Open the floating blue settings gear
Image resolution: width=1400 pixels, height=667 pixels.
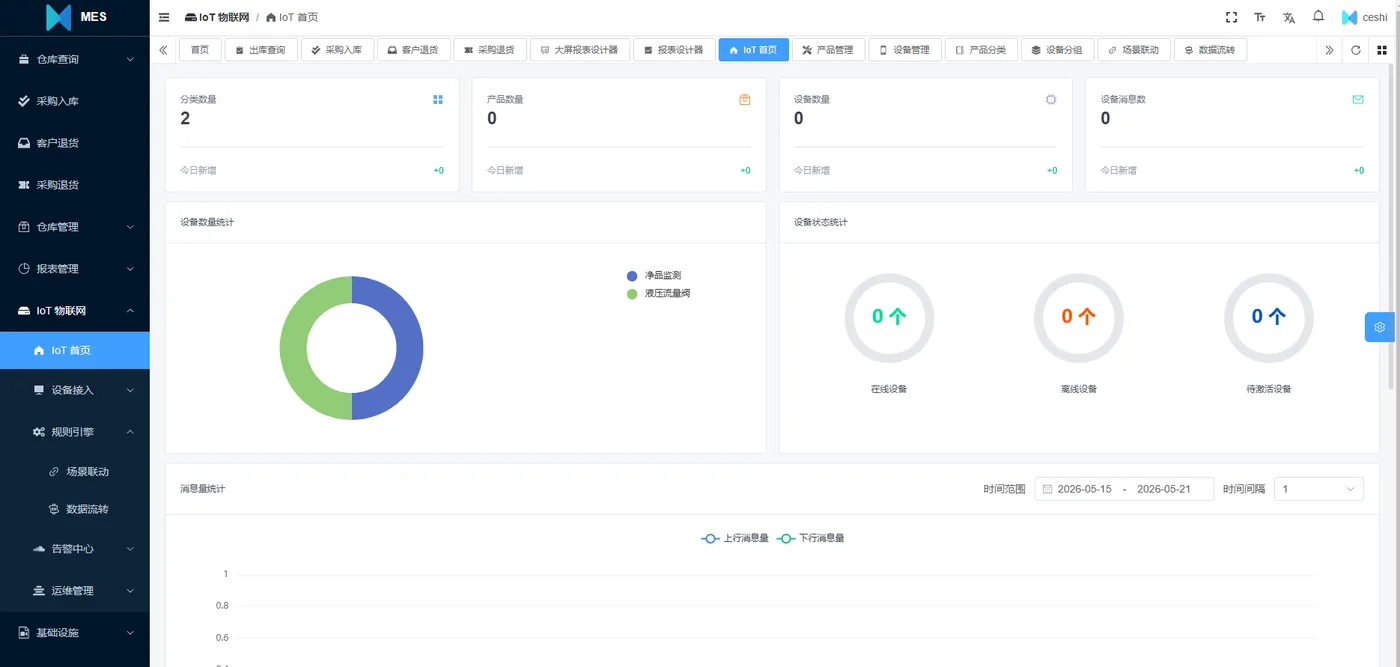click(1380, 327)
